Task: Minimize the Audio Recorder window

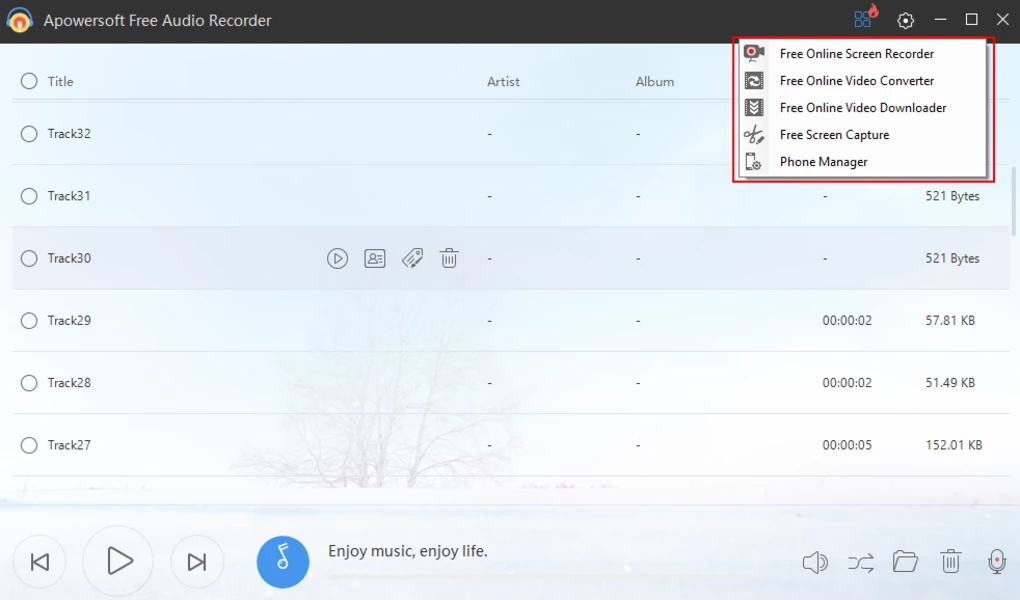Action: click(940, 20)
